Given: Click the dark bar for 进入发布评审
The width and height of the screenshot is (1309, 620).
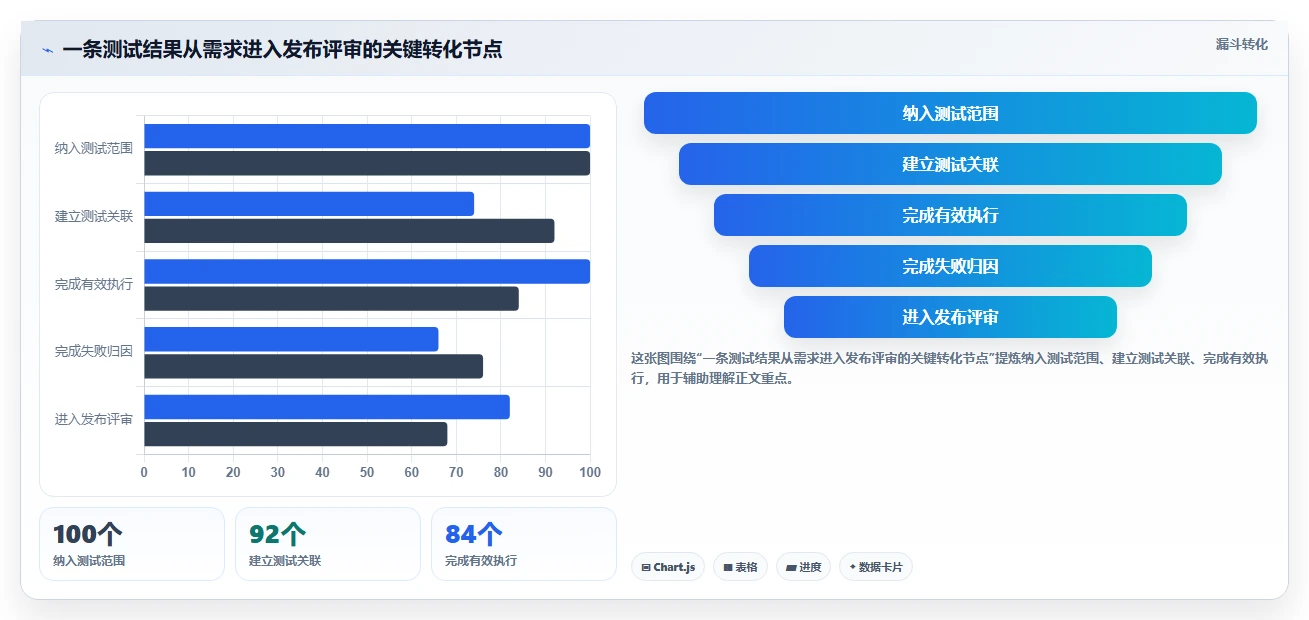Looking at the screenshot, I should tap(296, 434).
